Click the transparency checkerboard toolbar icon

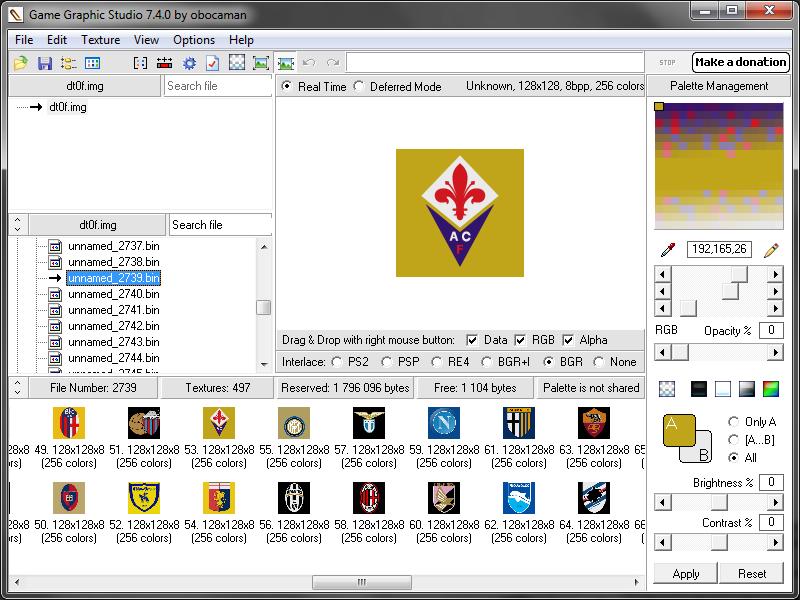237,62
